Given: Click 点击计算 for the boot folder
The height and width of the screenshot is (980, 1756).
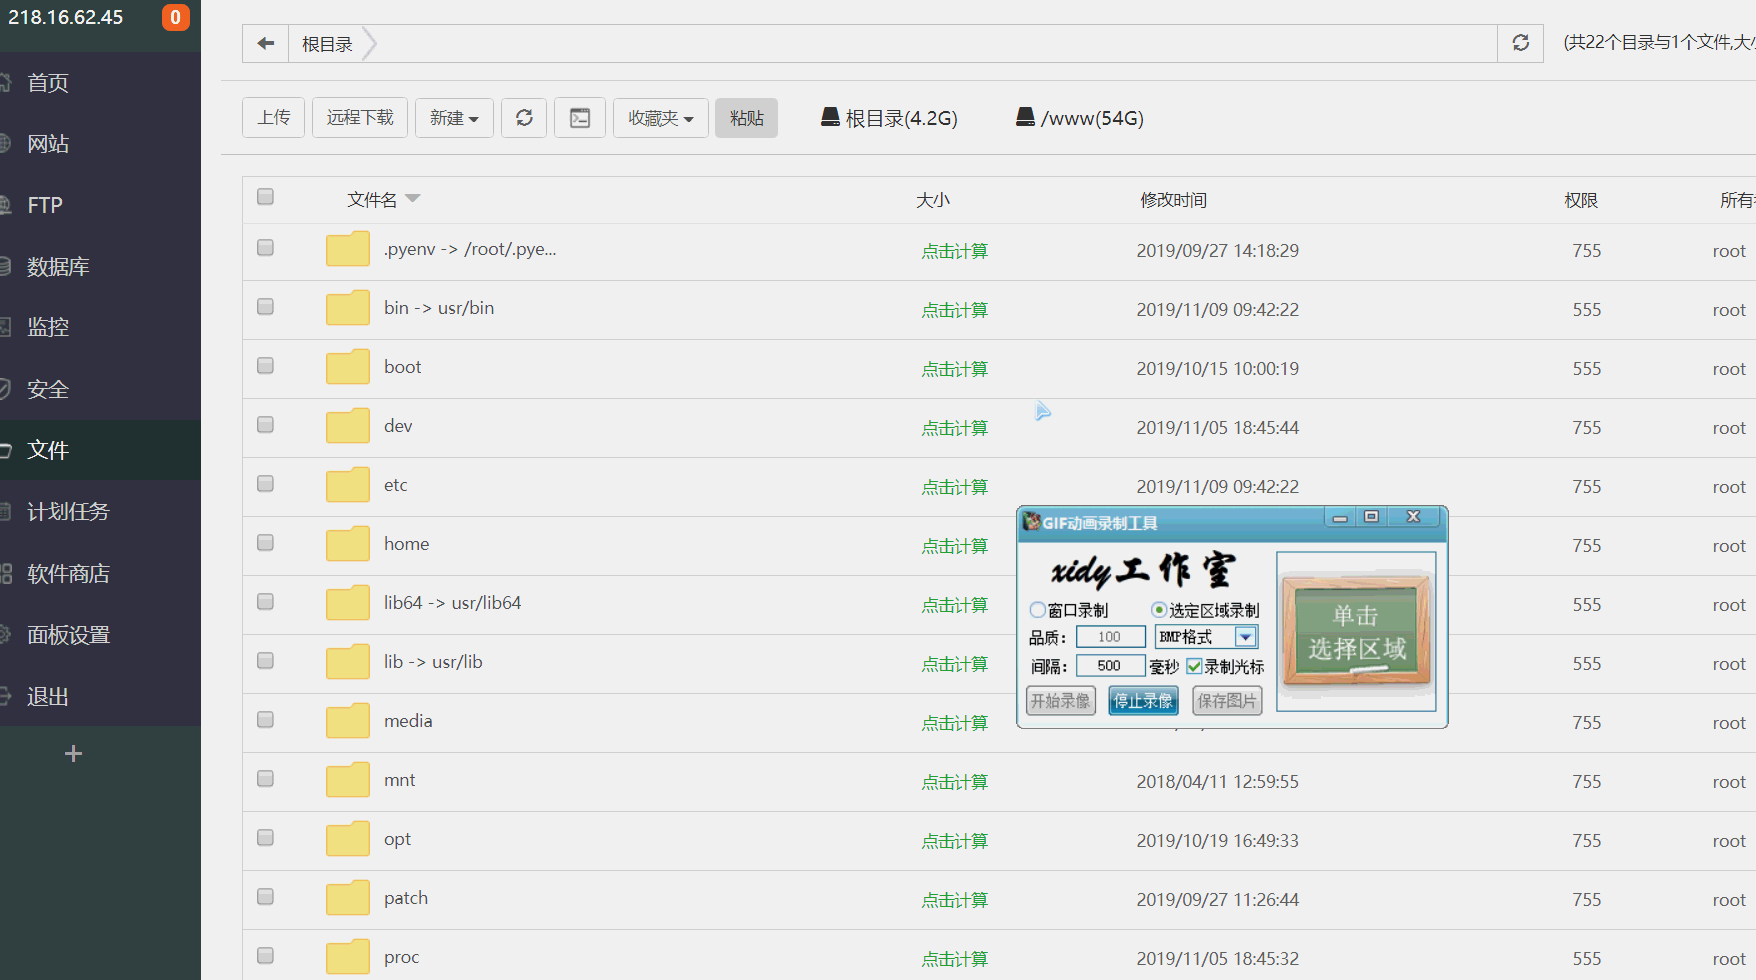Looking at the screenshot, I should [x=955, y=369].
